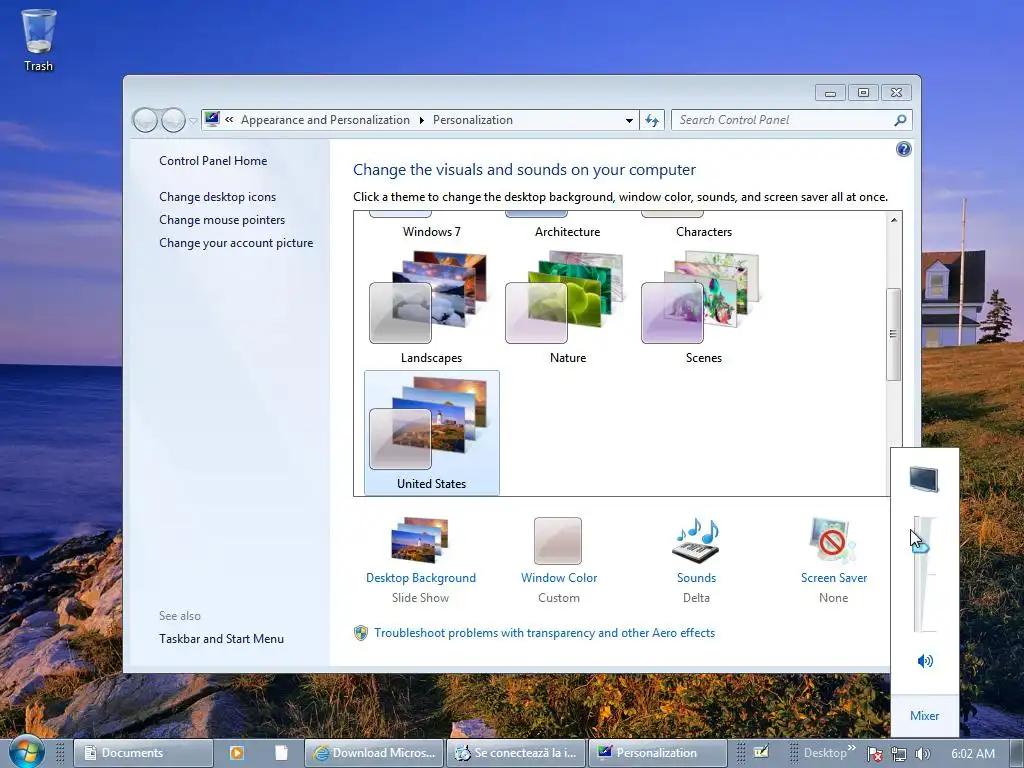The image size is (1024, 768).
Task: Select the Scenes theme
Action: (703, 307)
